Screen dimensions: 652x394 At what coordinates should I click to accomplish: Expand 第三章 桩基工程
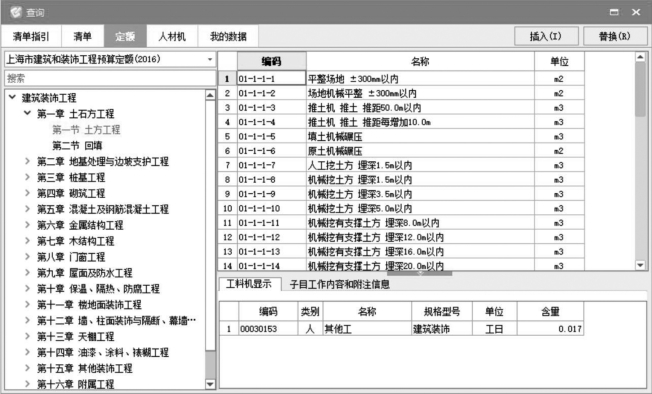(x=27, y=177)
